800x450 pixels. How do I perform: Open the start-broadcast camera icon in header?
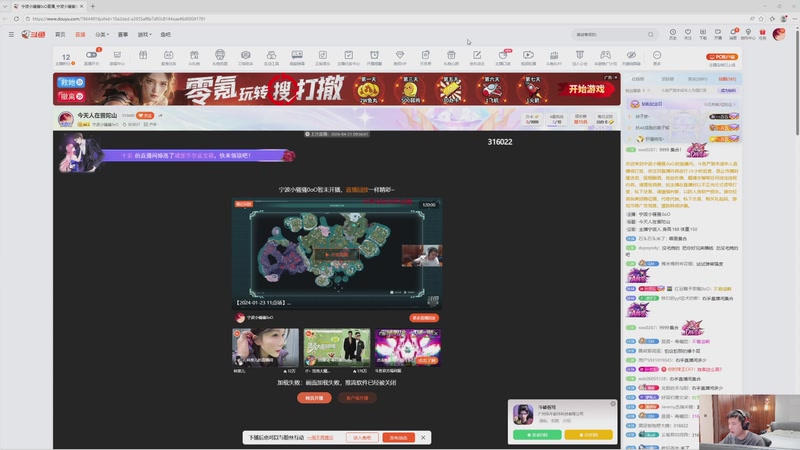tap(718, 32)
